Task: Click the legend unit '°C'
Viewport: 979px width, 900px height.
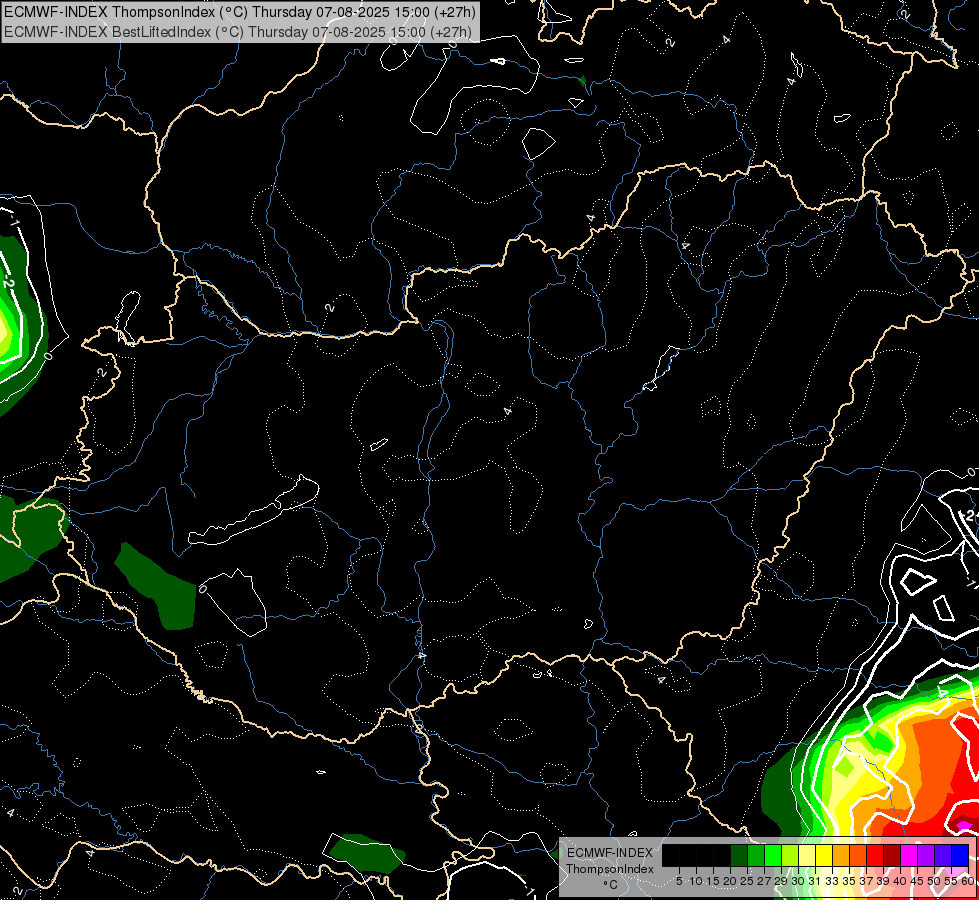Action: coord(610,885)
